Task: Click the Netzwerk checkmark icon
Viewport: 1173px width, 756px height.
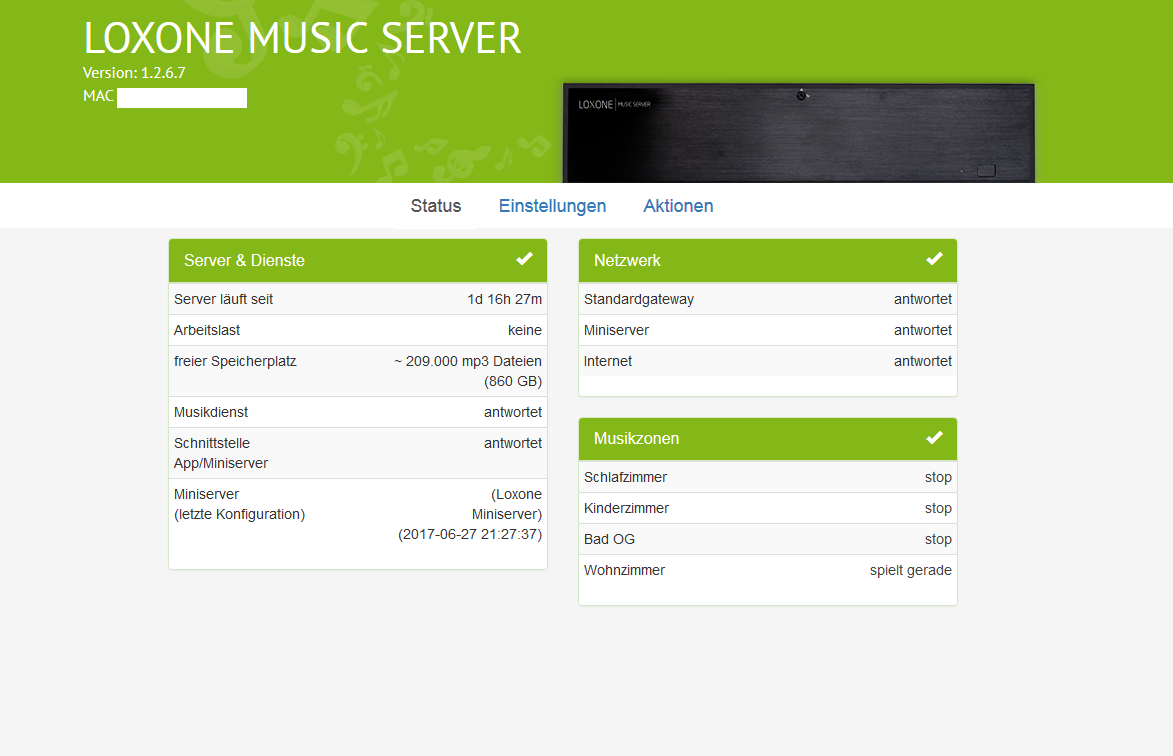Action: [934, 259]
